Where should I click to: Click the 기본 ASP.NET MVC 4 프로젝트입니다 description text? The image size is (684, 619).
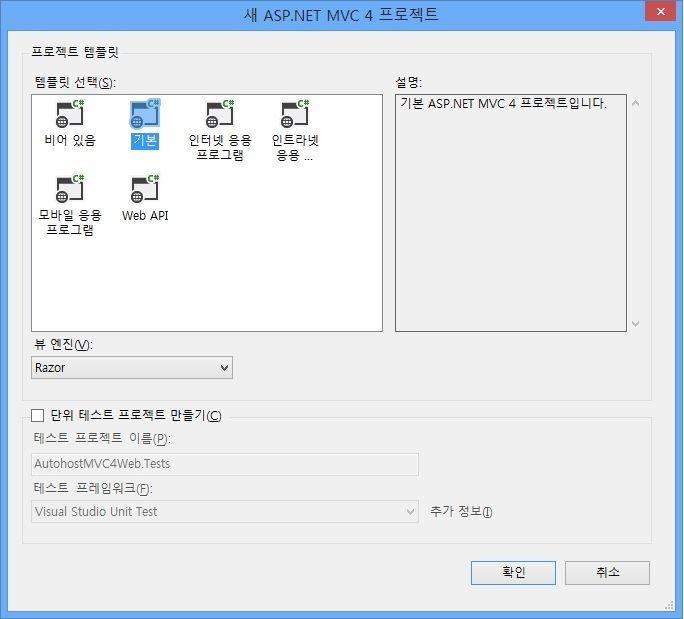point(503,103)
